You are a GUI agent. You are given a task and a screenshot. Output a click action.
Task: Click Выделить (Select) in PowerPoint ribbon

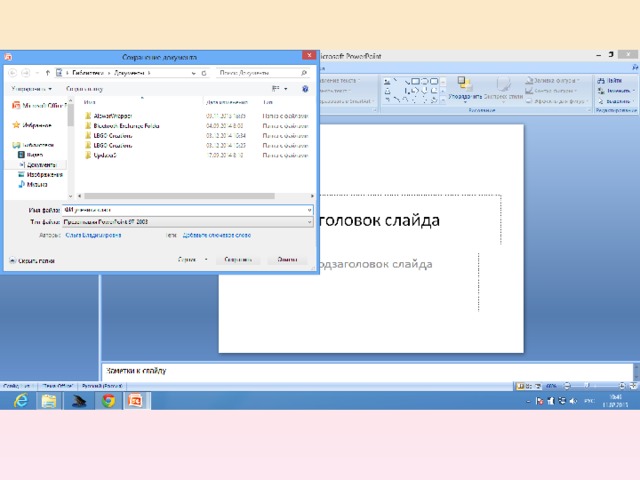click(616, 101)
